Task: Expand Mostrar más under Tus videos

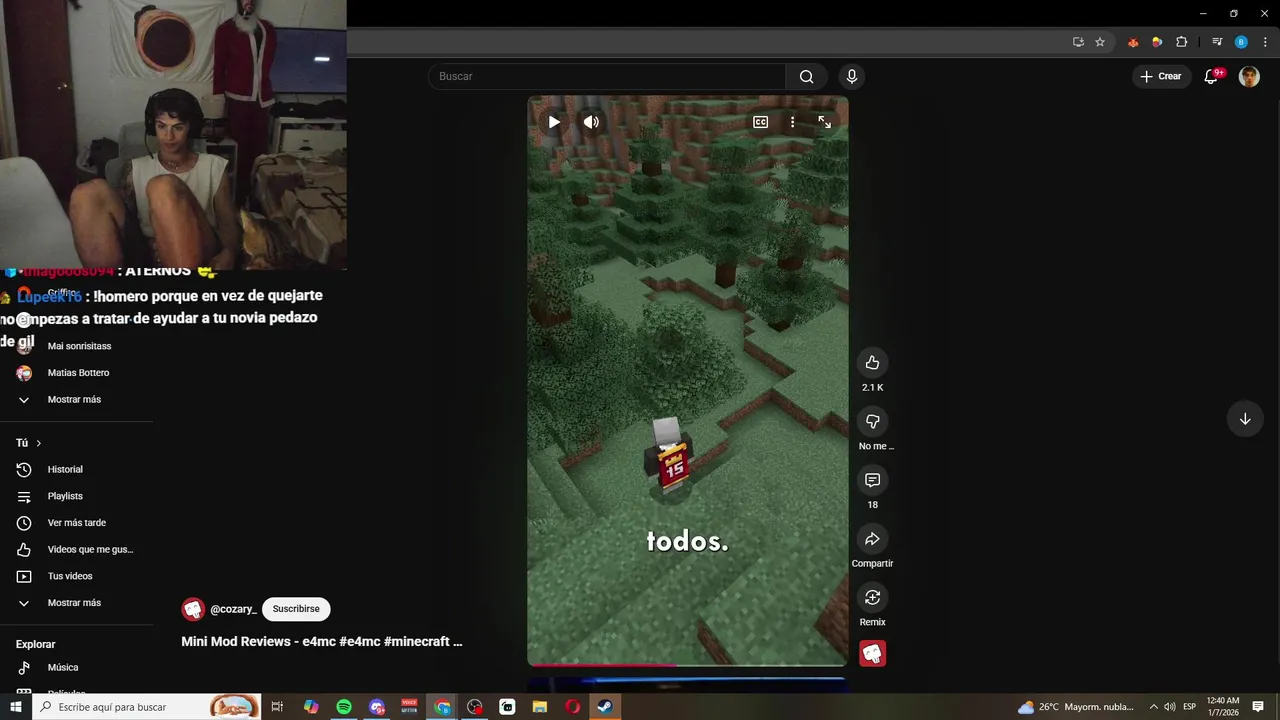Action: (x=76, y=603)
